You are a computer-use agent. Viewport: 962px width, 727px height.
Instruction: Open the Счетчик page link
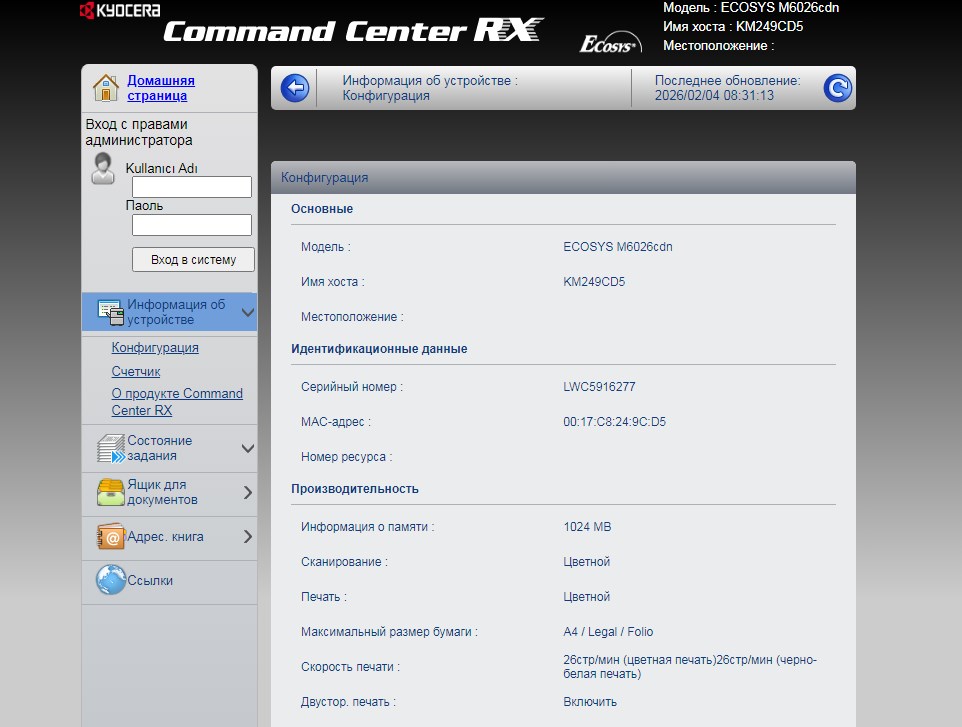136,371
